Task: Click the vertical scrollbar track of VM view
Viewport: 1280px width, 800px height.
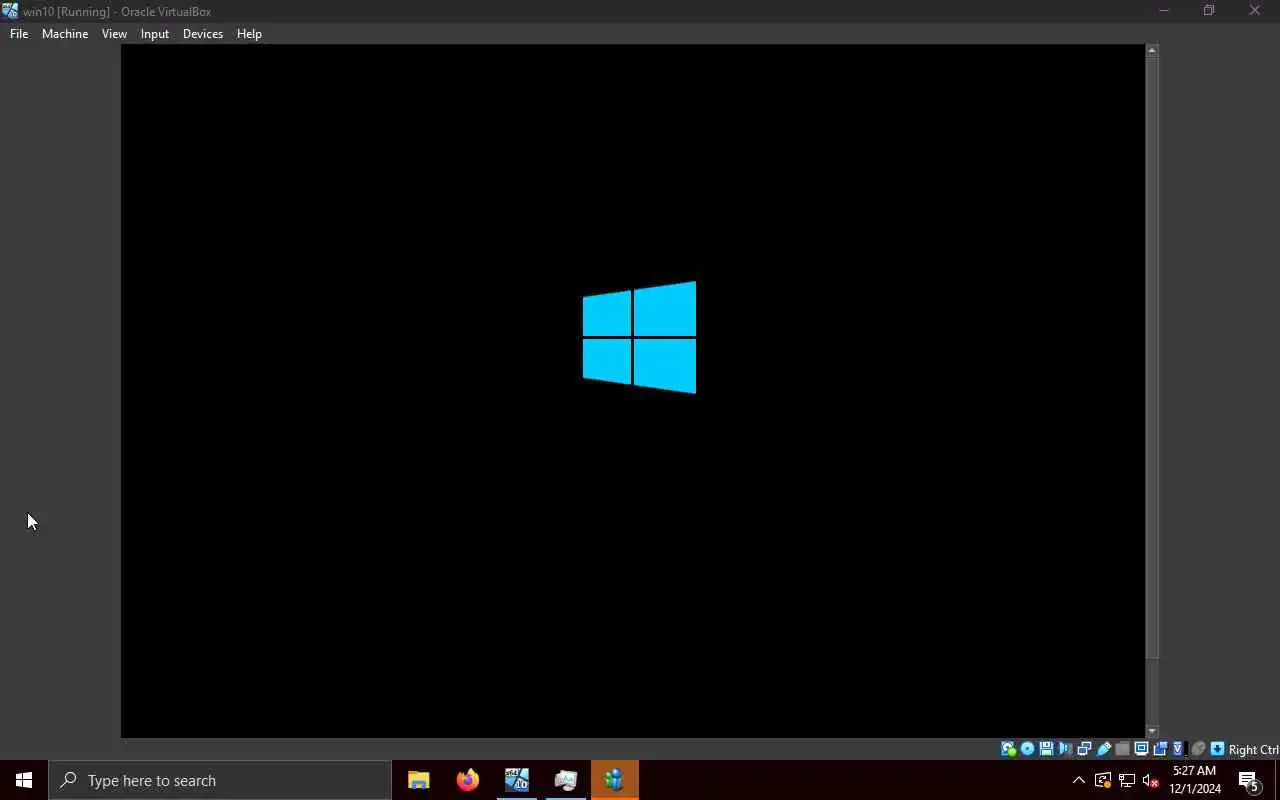Action: pyautogui.click(x=1152, y=391)
